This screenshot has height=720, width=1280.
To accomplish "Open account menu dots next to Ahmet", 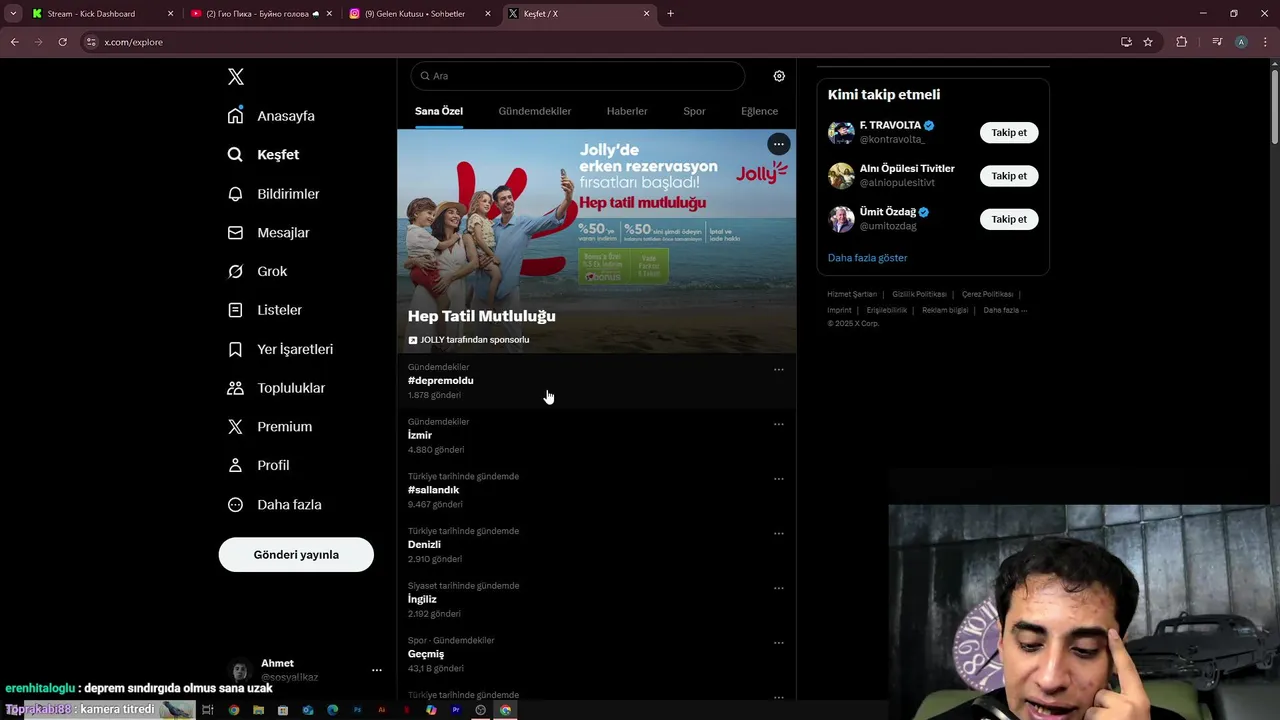I will click(377, 670).
